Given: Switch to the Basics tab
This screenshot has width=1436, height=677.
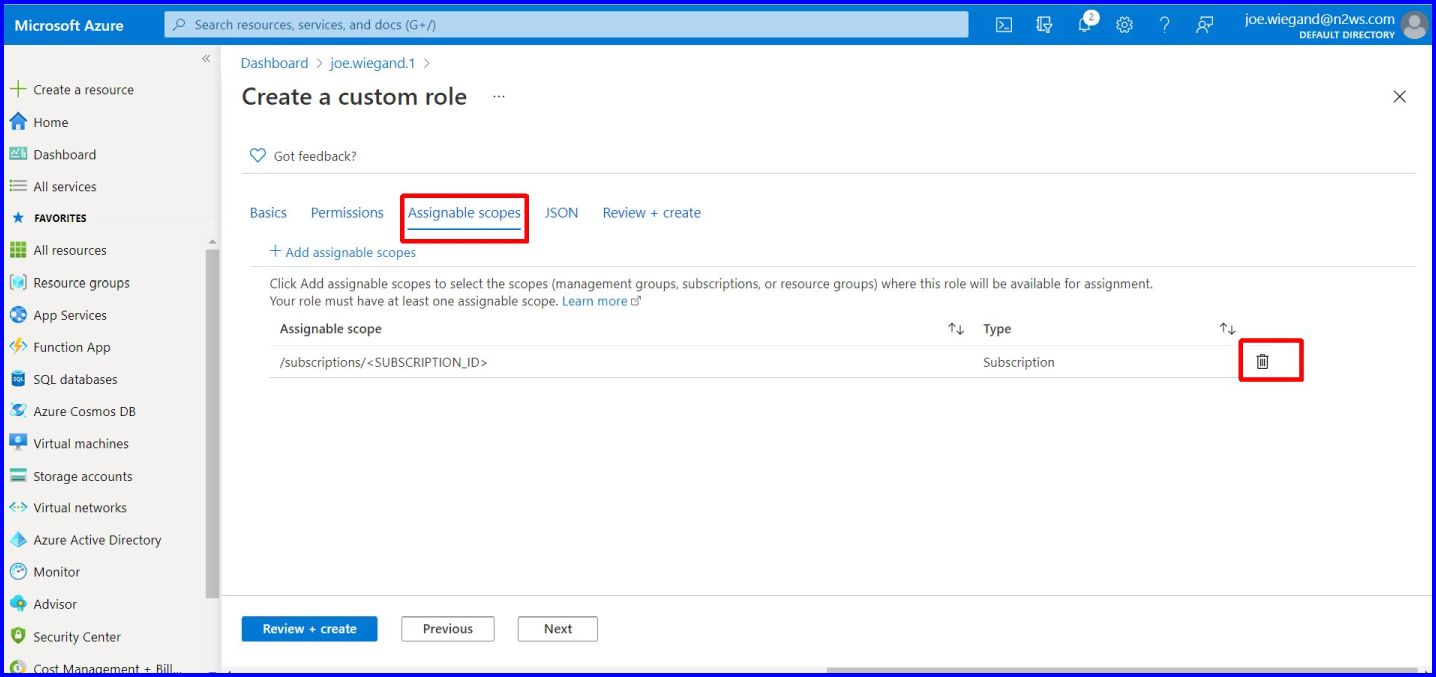Looking at the screenshot, I should point(268,213).
